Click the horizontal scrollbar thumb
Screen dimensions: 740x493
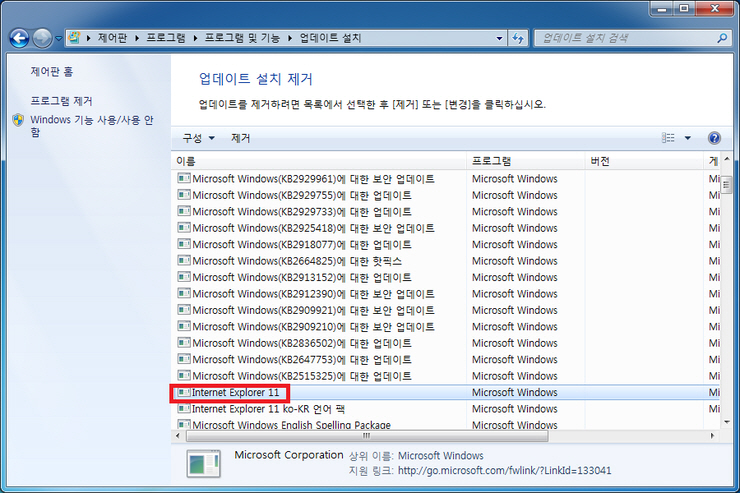tap(367, 436)
